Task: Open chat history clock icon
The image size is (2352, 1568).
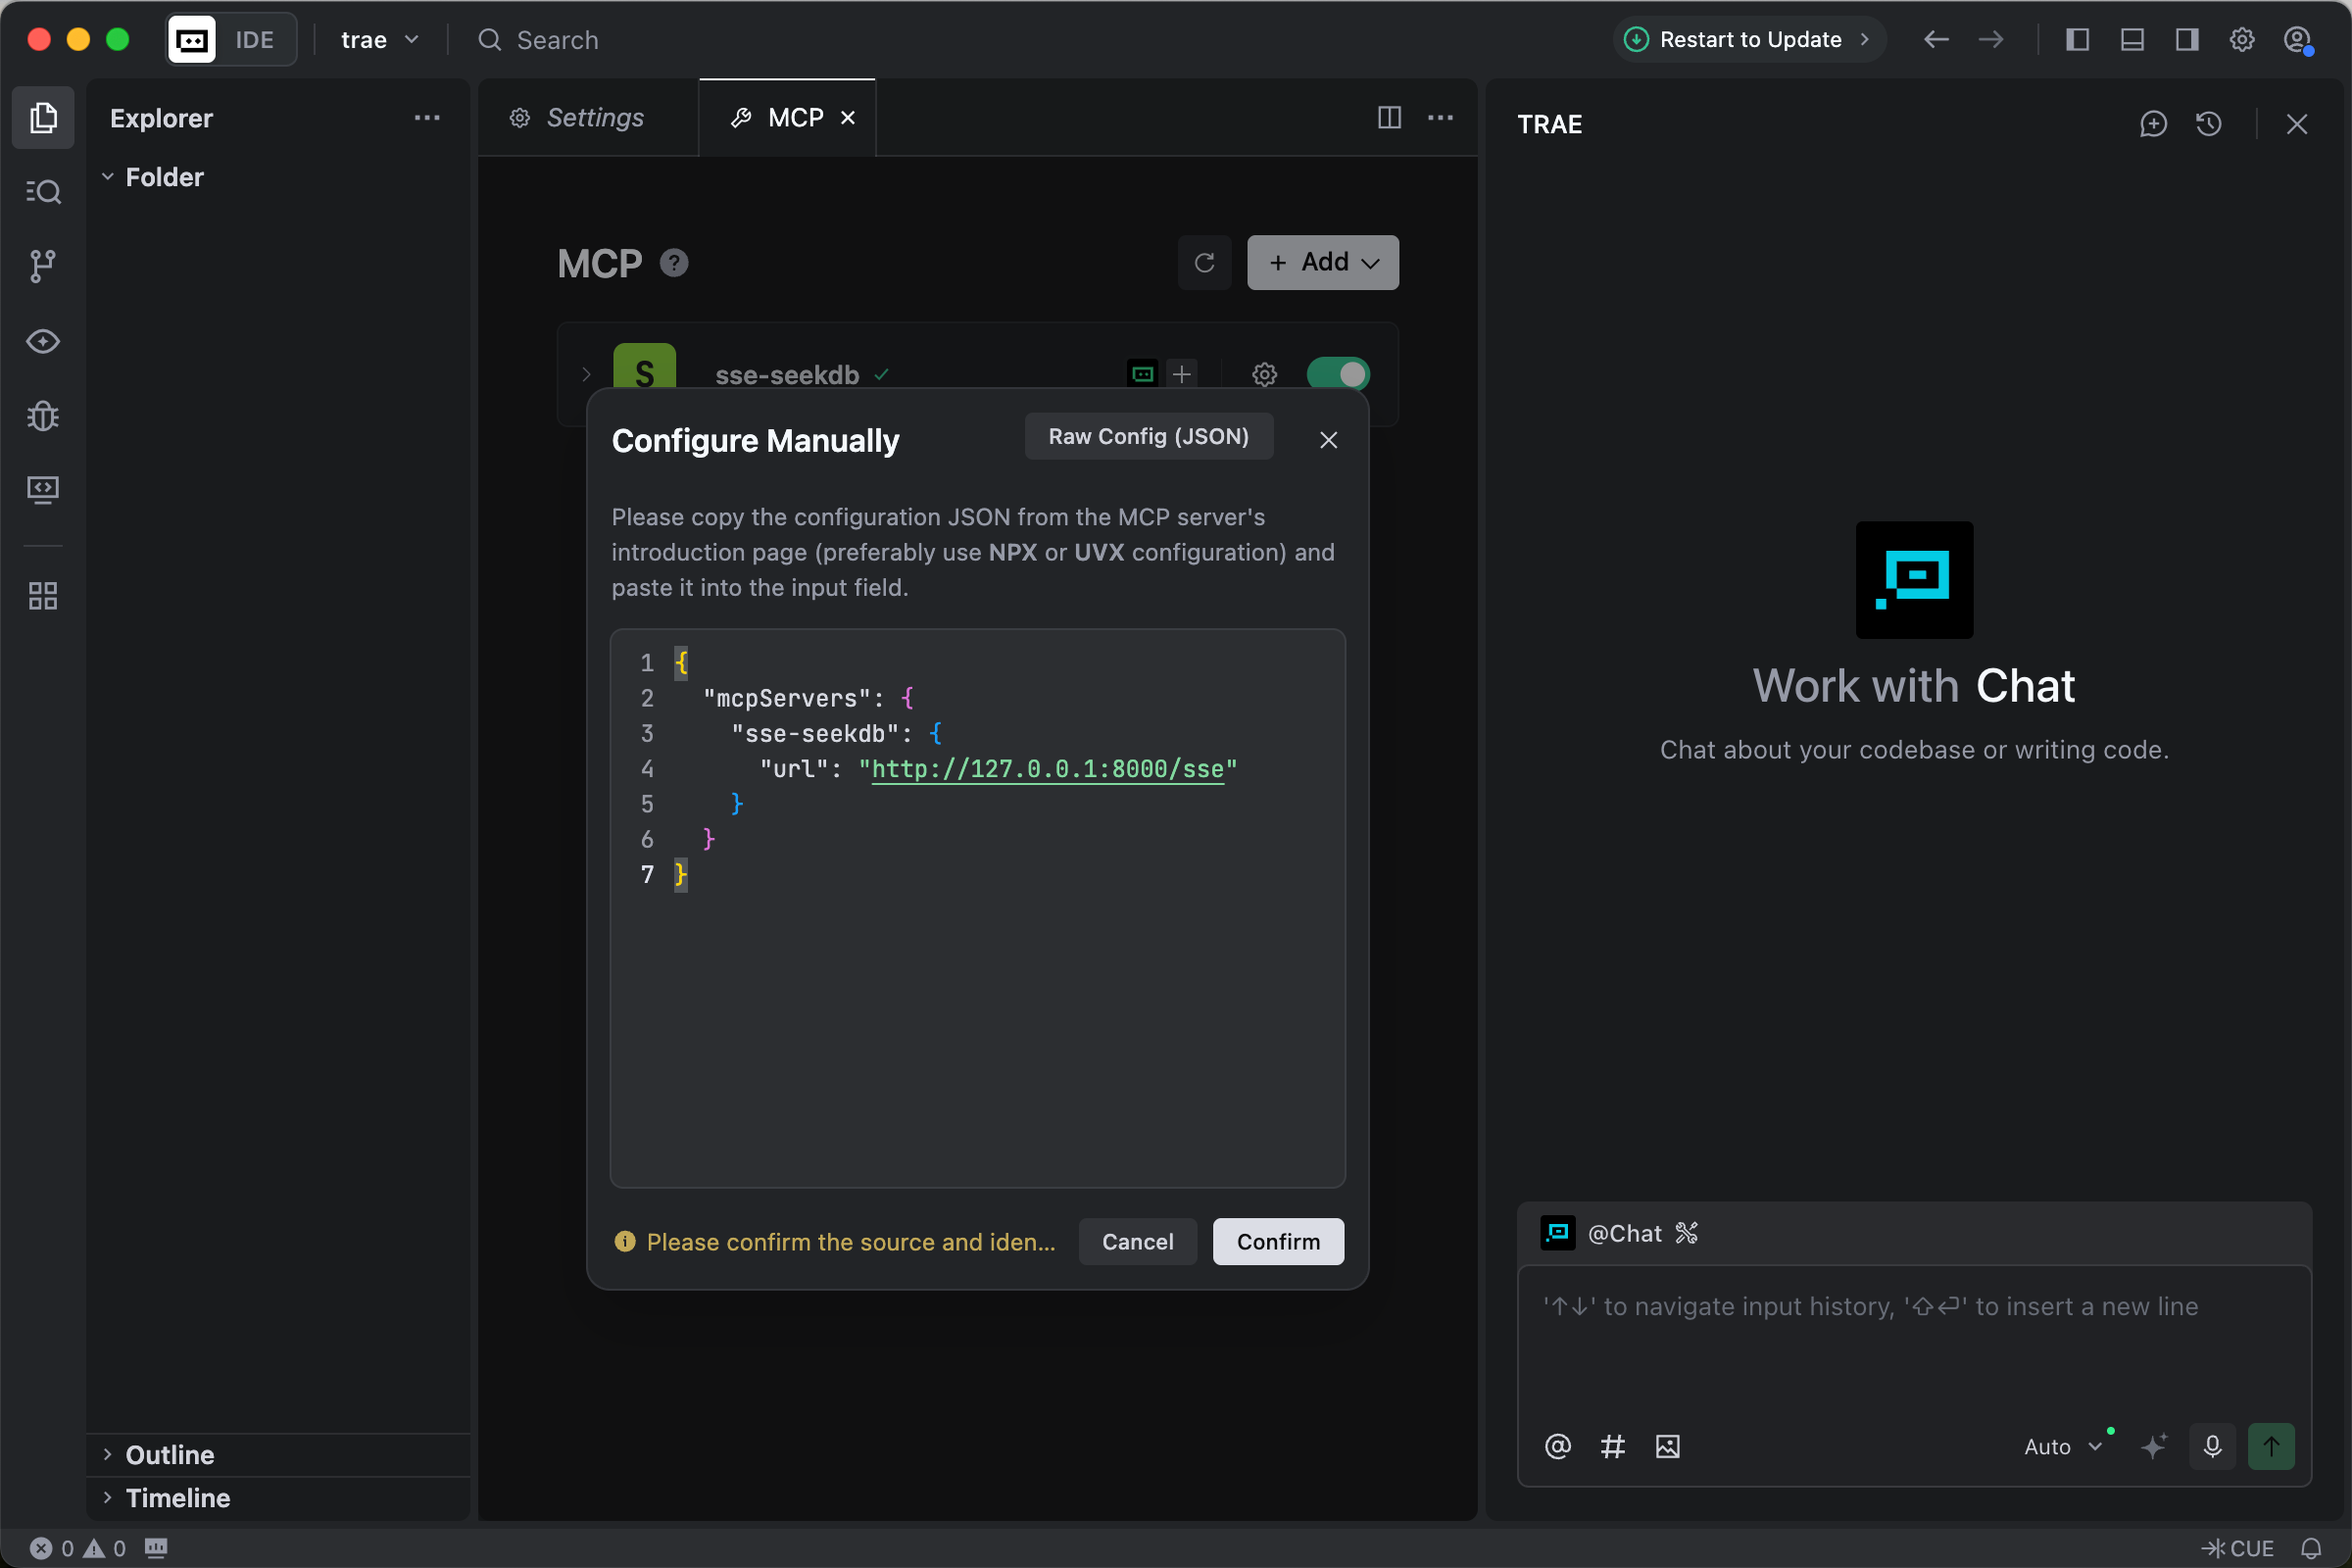Action: pos(2208,124)
